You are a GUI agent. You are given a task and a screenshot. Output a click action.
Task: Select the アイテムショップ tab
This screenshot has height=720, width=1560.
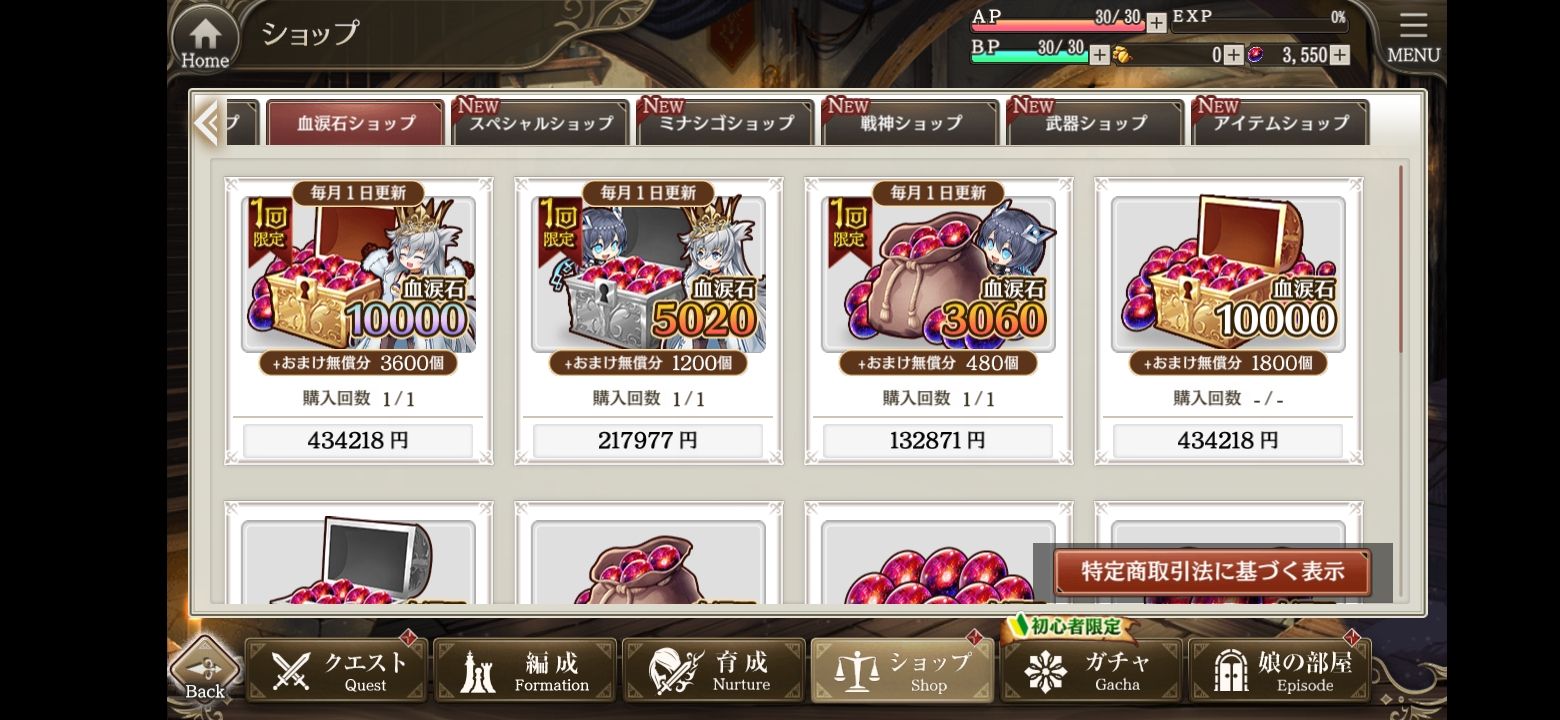1281,123
